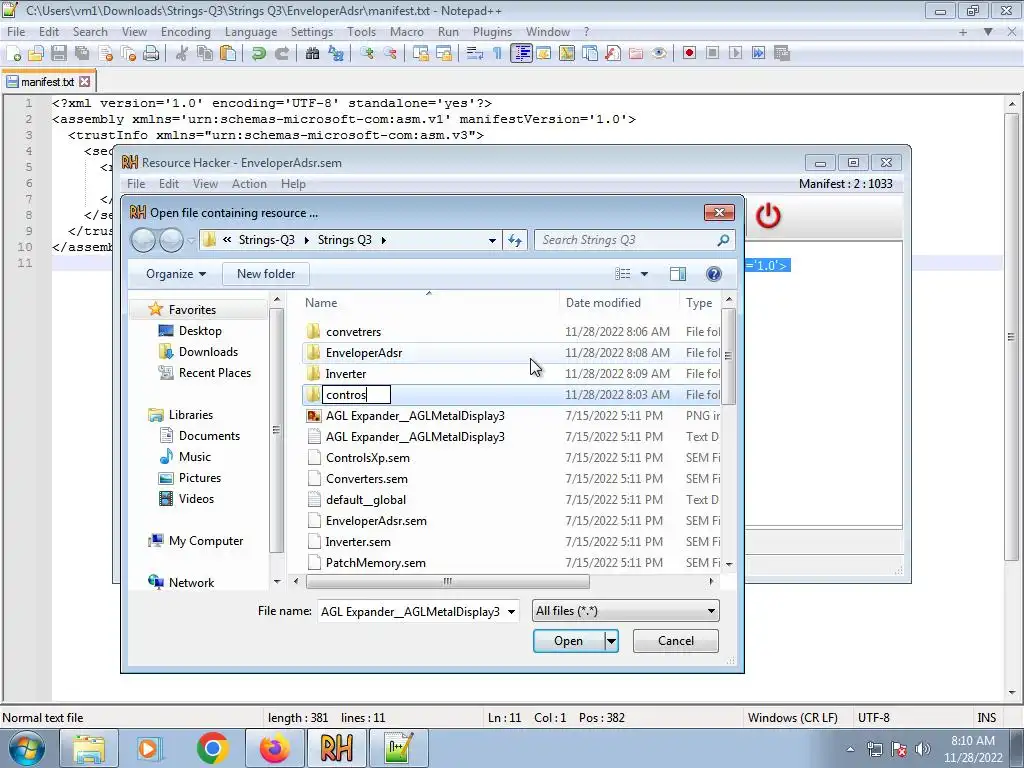Click the Replace icon in Notepad++ toolbar
1024x768 pixels.
pos(336,54)
